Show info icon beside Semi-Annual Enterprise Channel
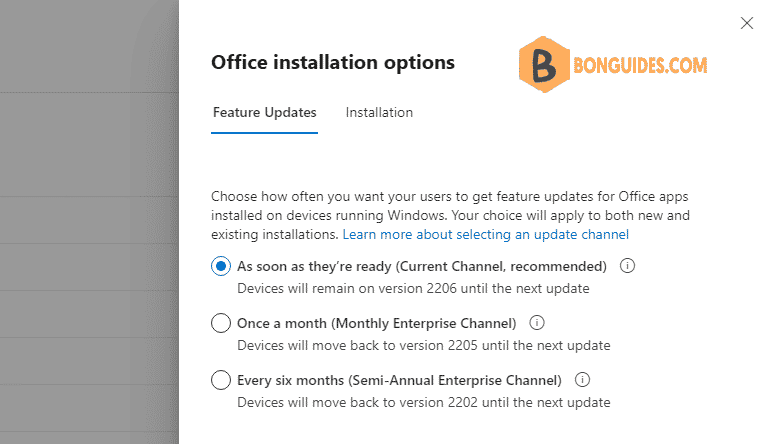Viewport: 768px width, 444px height. pyautogui.click(x=582, y=379)
